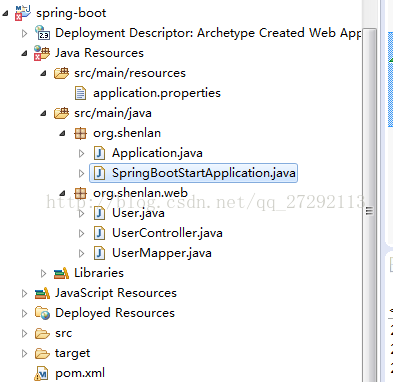Select SpringBootStartApplication.java file name
Viewport: 393px width, 382px height.
[204, 173]
